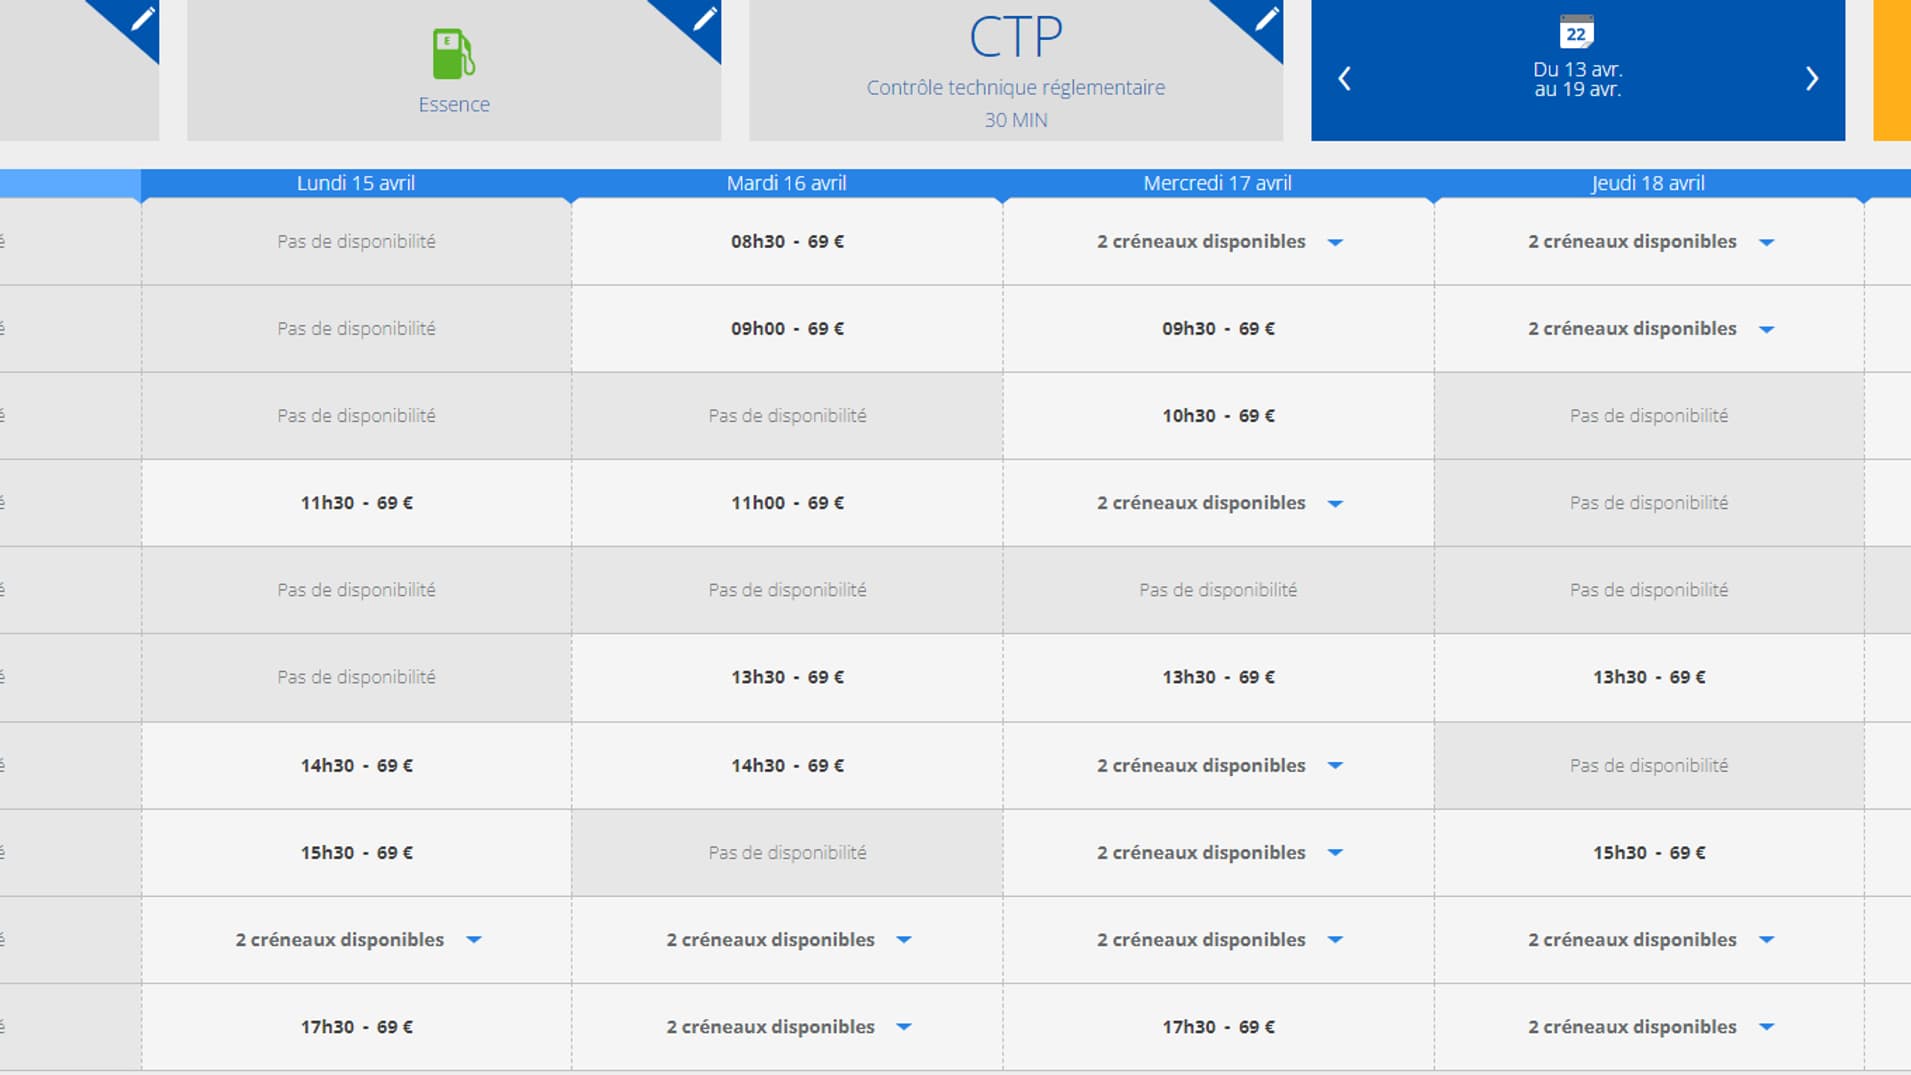Screen dimensions: 1911x1075
Task: Pick the Jeudi 15h30 - 69 € slot
Action: (x=1648, y=853)
